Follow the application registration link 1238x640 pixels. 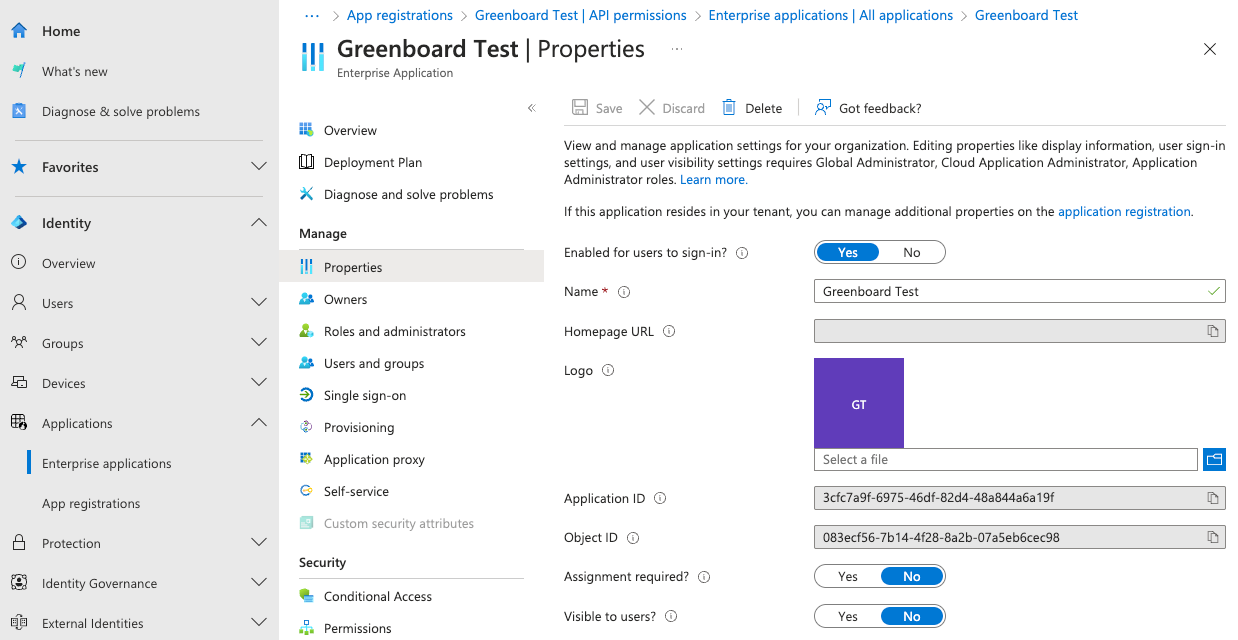[x=1124, y=212]
